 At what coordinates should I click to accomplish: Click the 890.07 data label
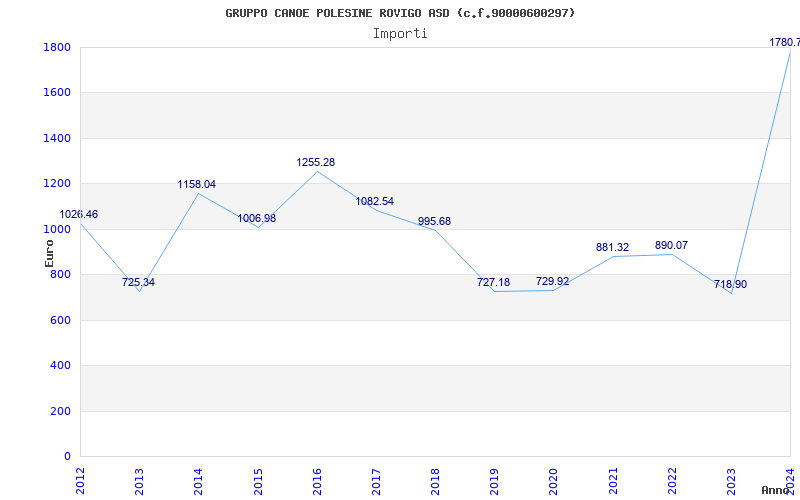[x=671, y=245]
